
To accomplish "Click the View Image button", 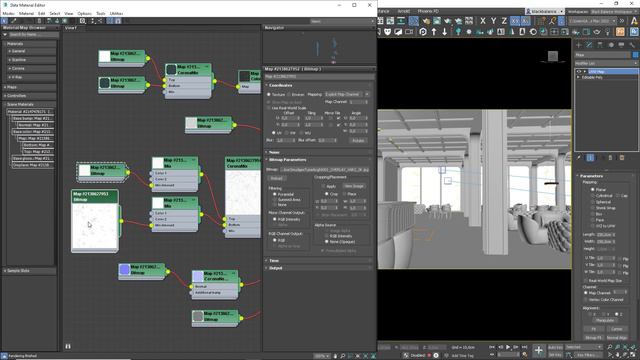I will 354,186.
